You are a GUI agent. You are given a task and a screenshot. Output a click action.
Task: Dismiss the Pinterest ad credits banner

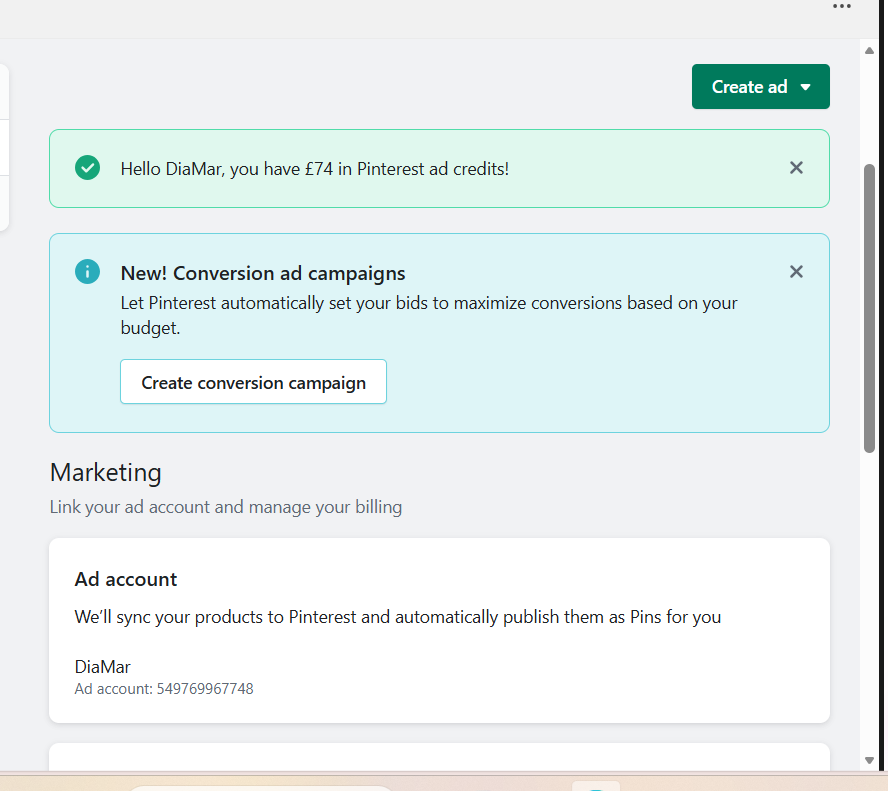[x=796, y=168]
